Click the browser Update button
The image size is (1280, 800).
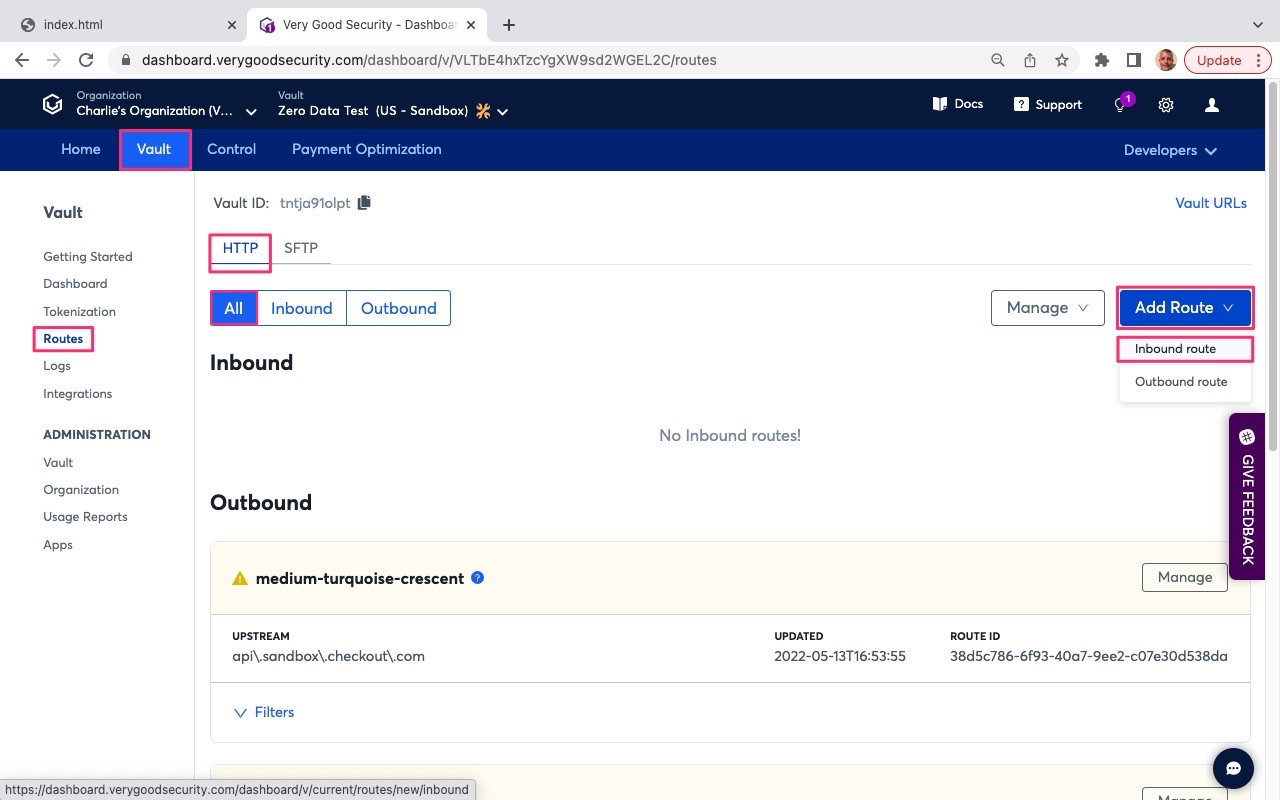tap(1226, 60)
